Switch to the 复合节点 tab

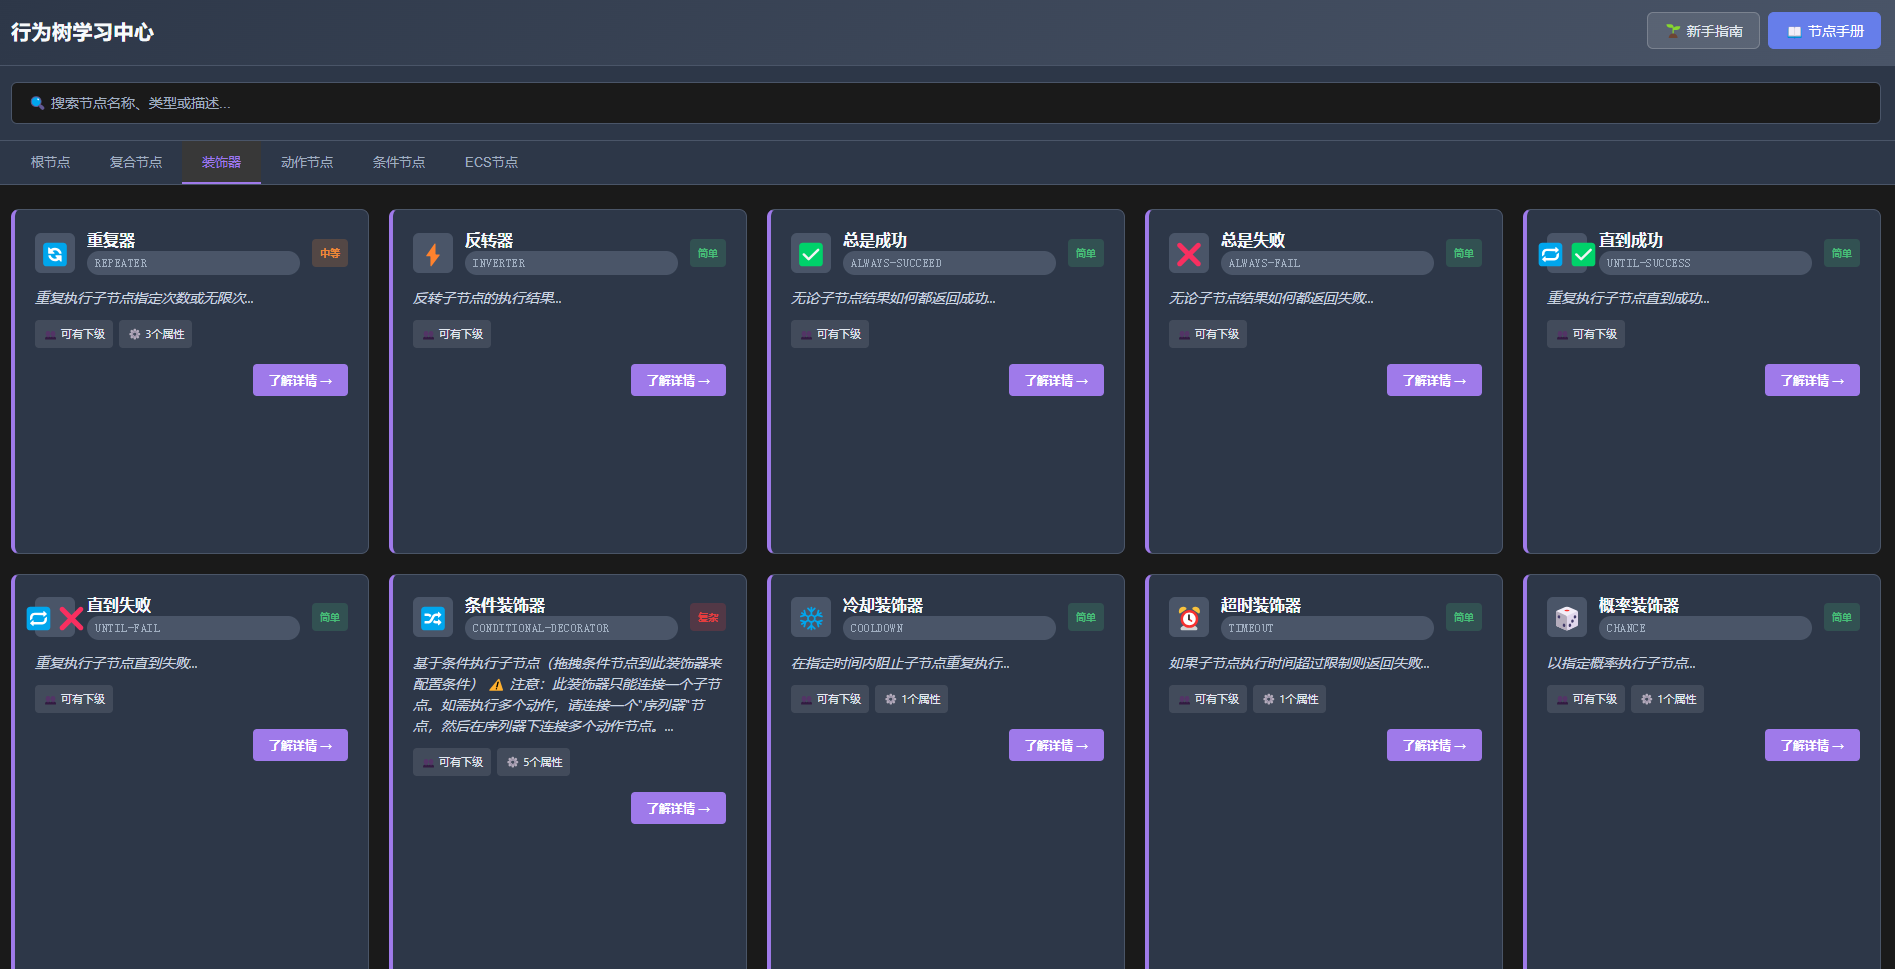point(136,162)
